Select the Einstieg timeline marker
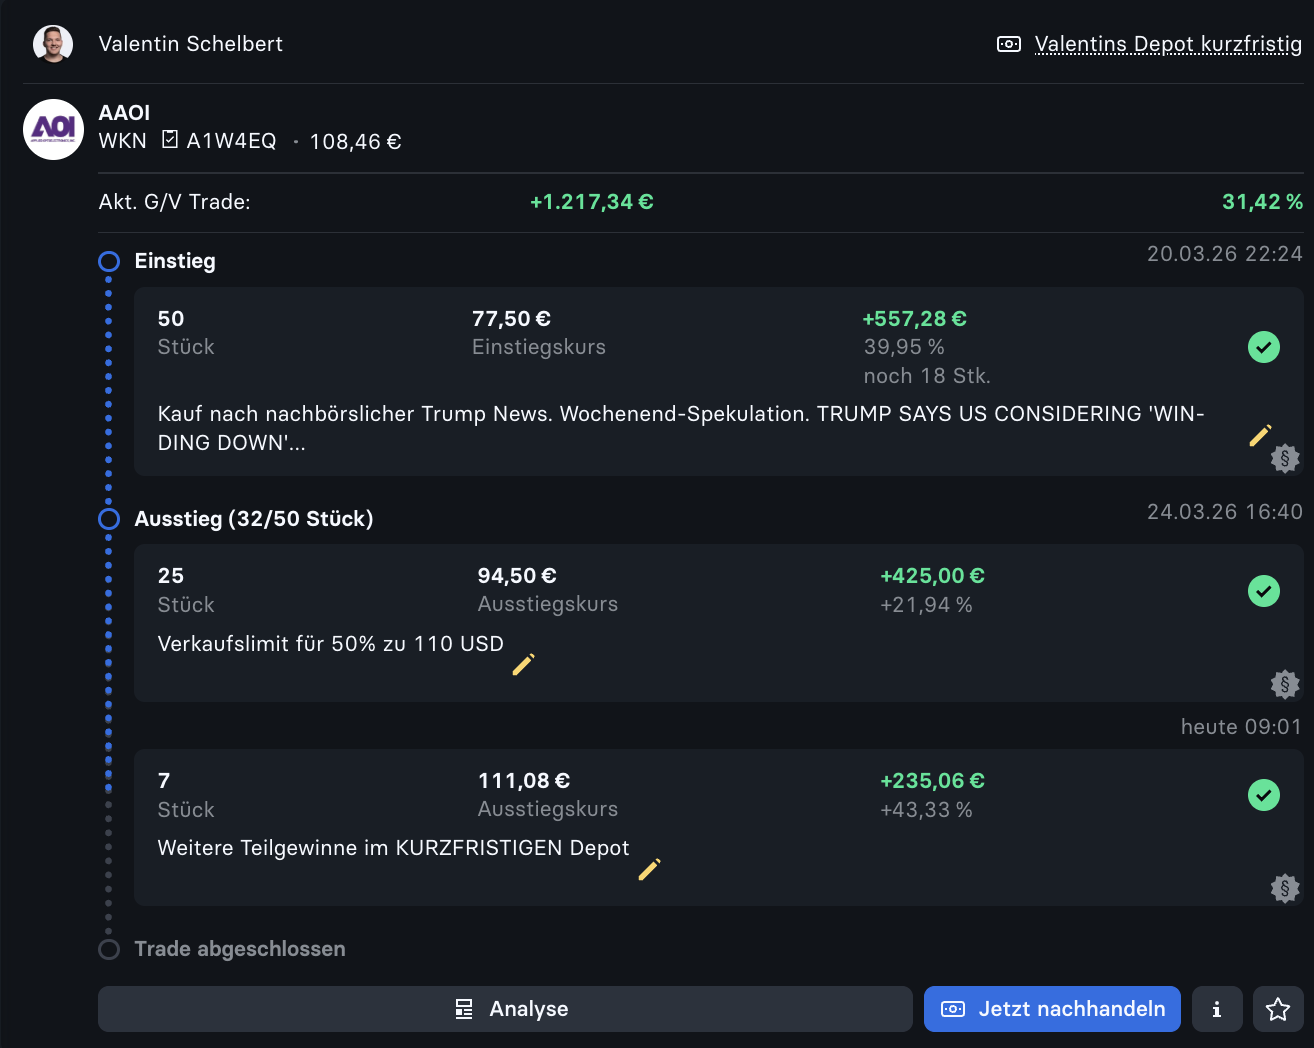This screenshot has height=1048, width=1314. point(109,261)
